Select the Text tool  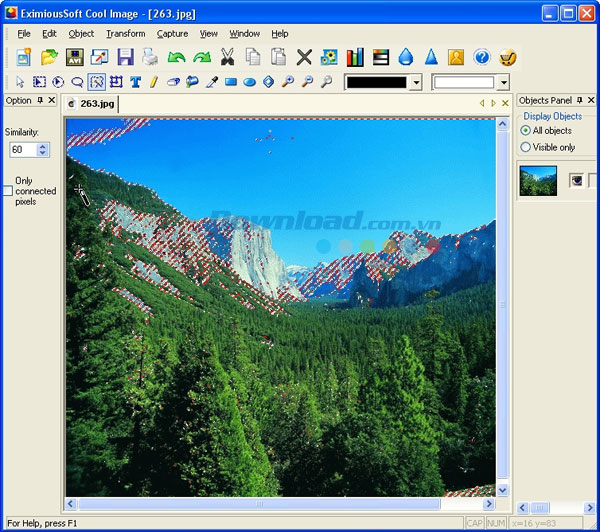(135, 82)
